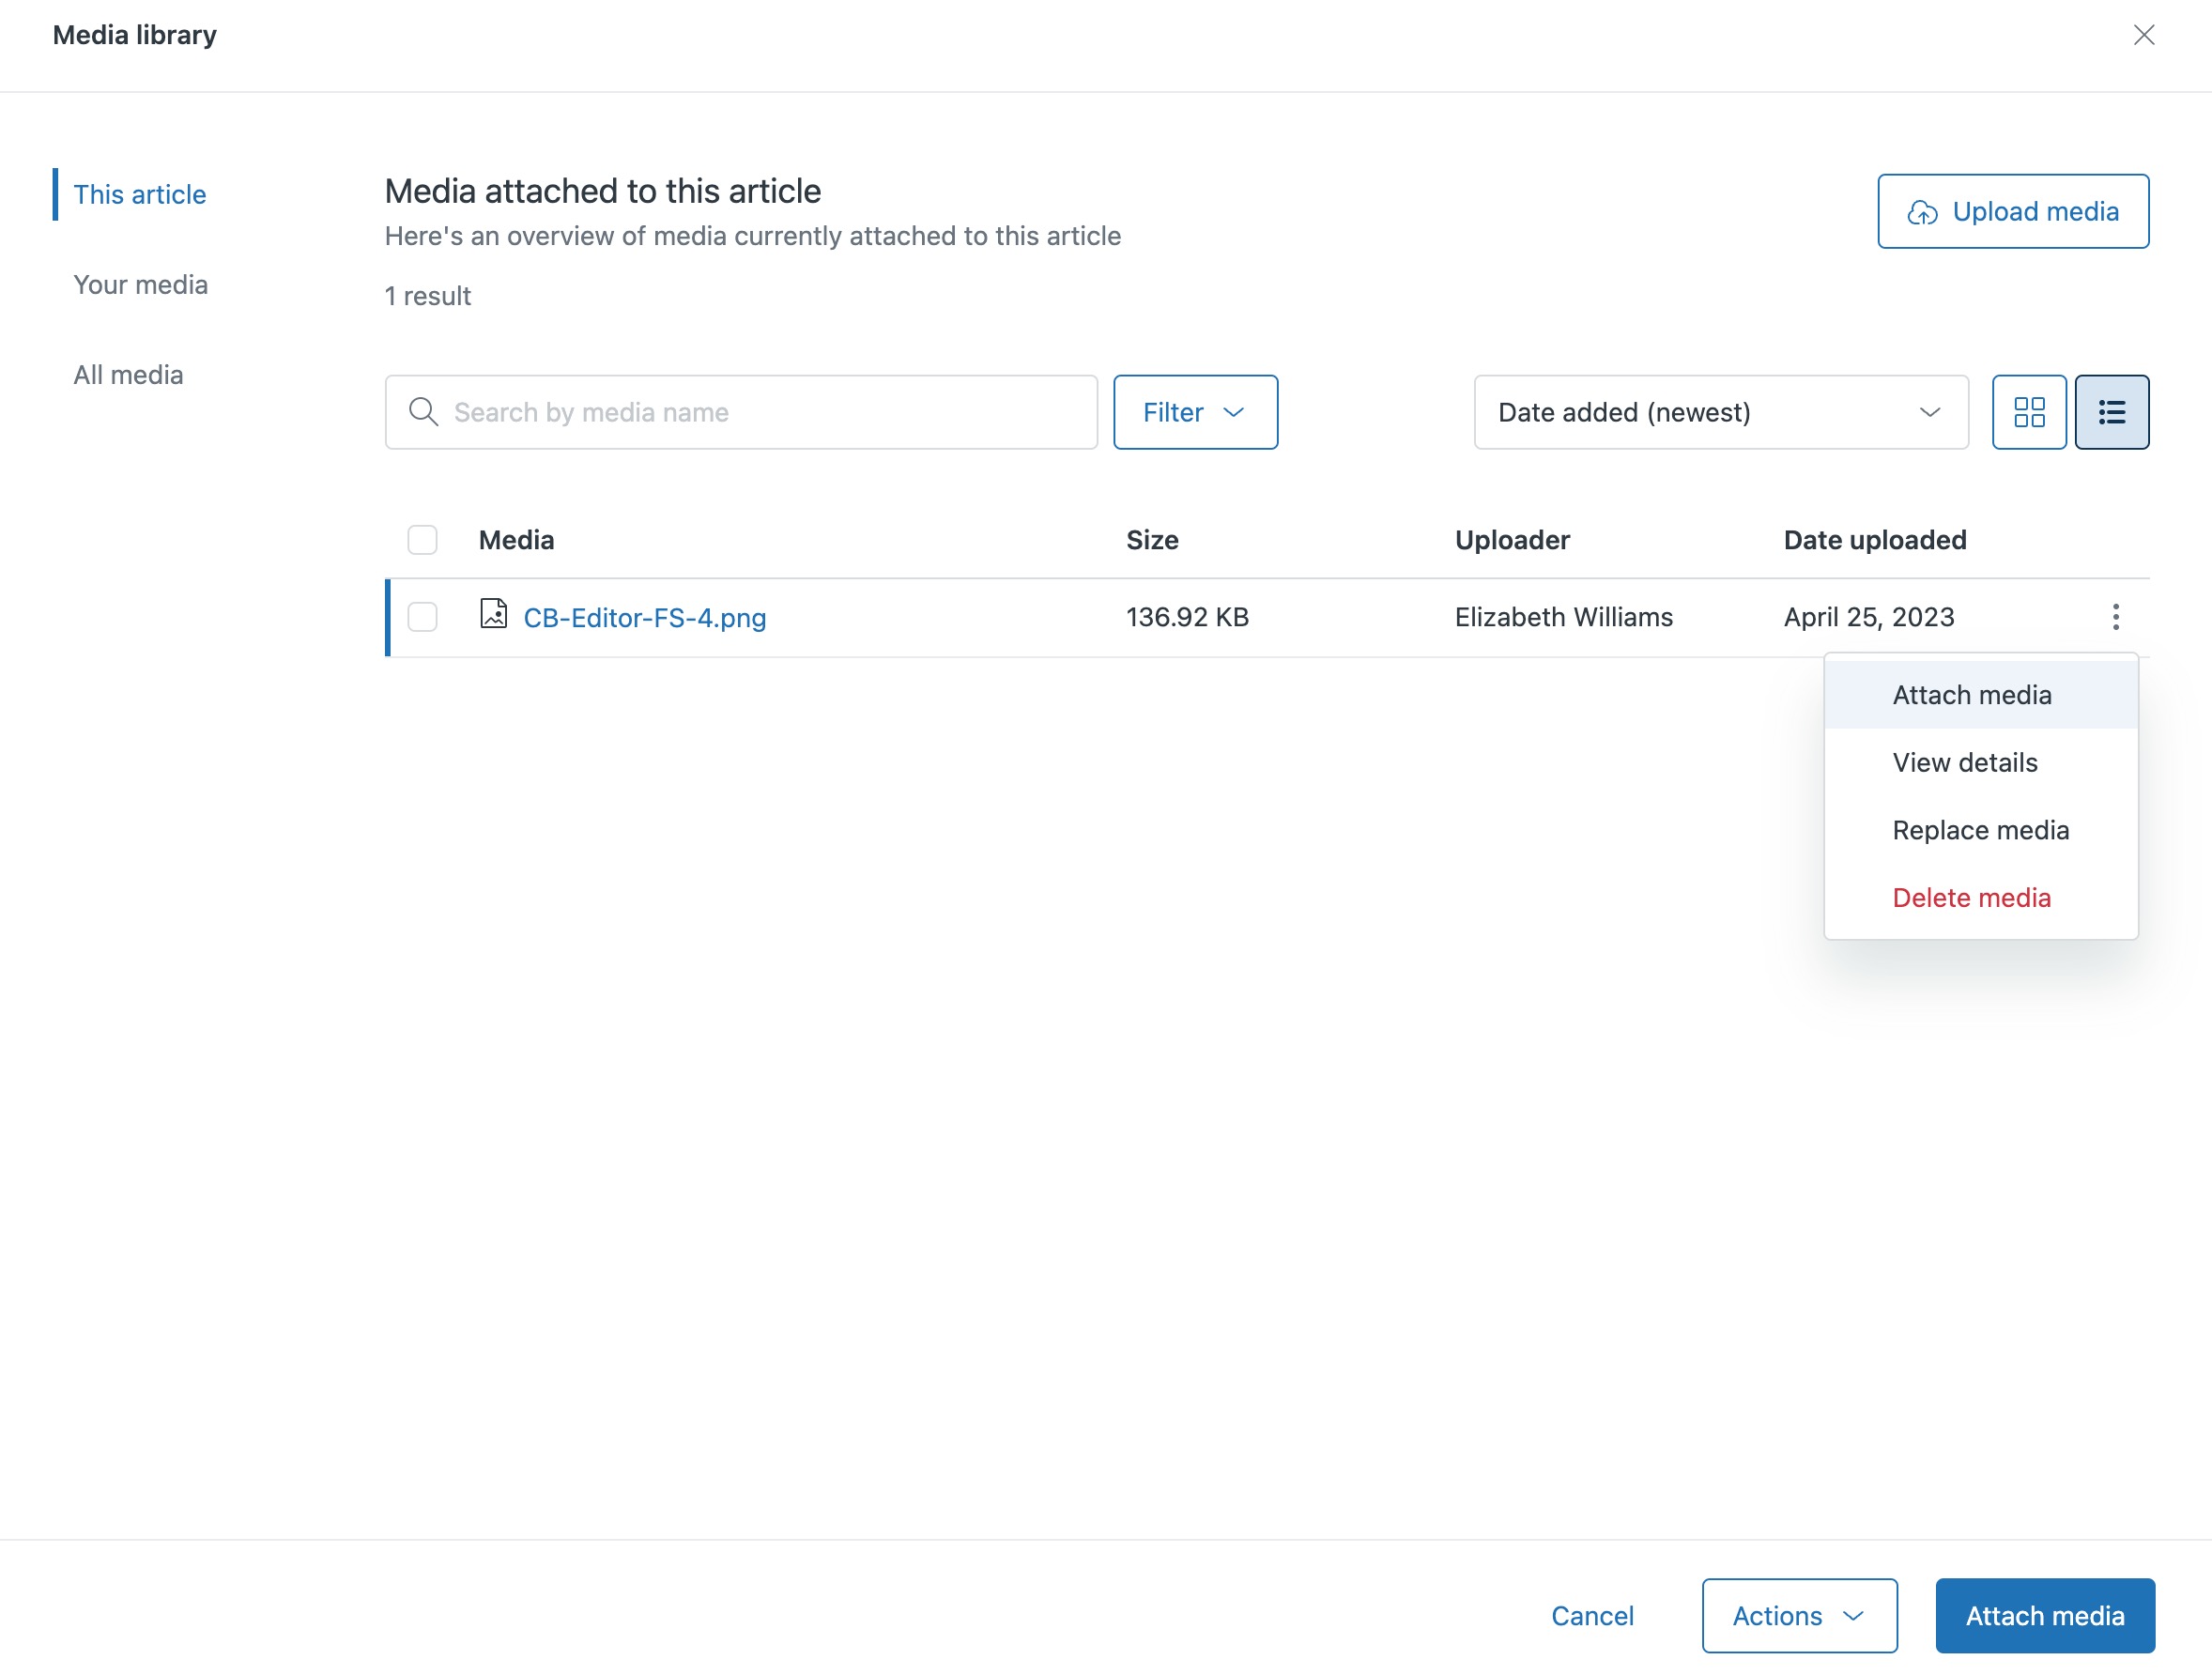Click the three-dot options menu icon

(2115, 616)
